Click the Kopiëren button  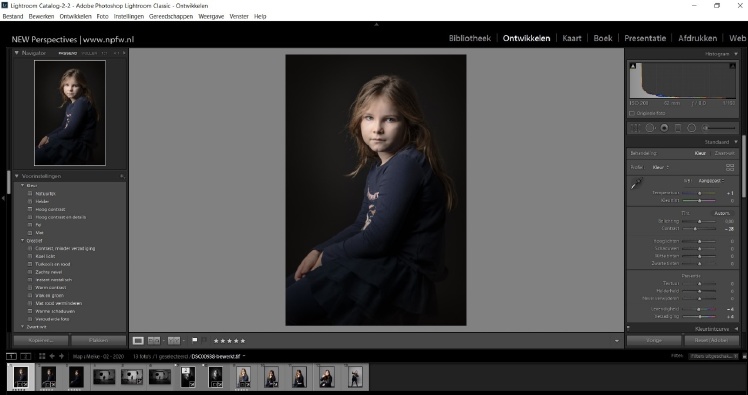click(x=41, y=341)
